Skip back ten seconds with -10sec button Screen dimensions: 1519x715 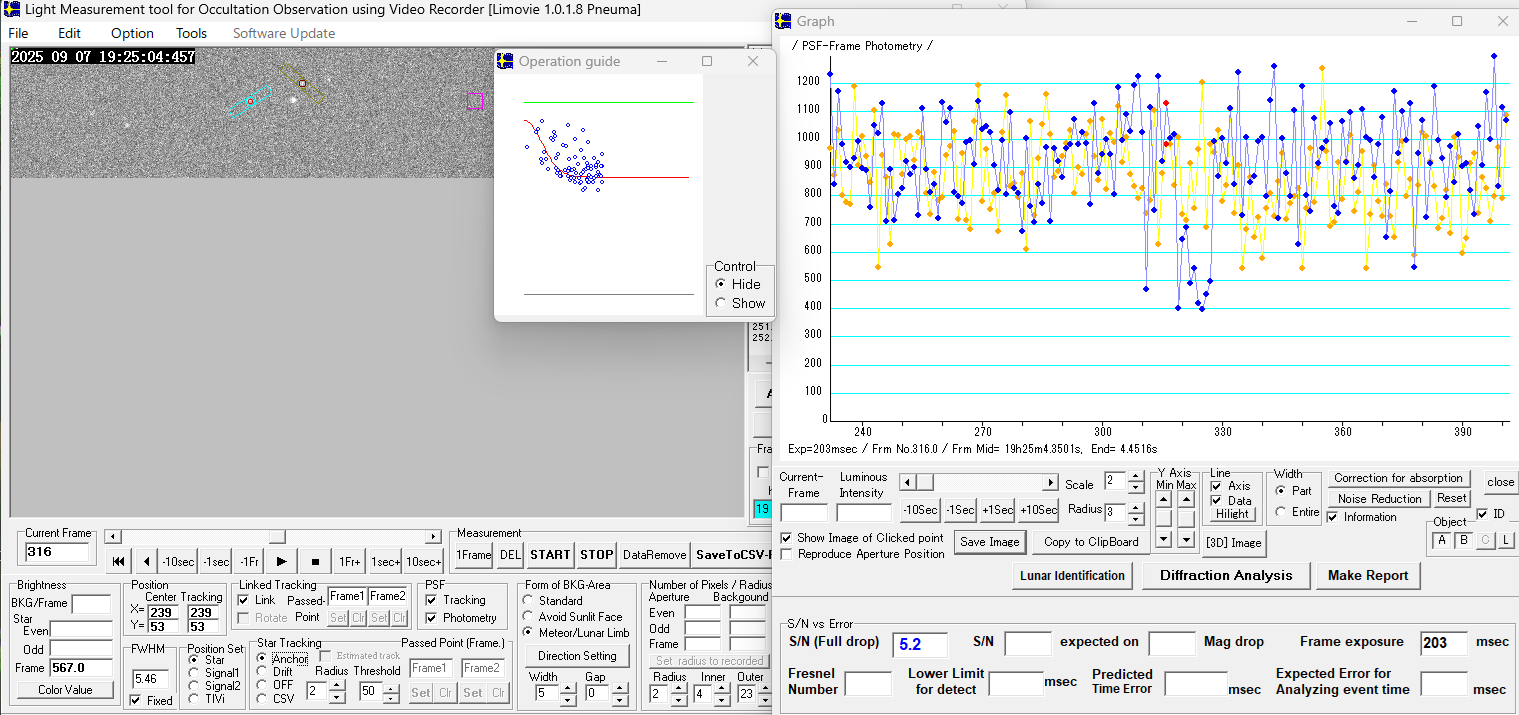[179, 561]
